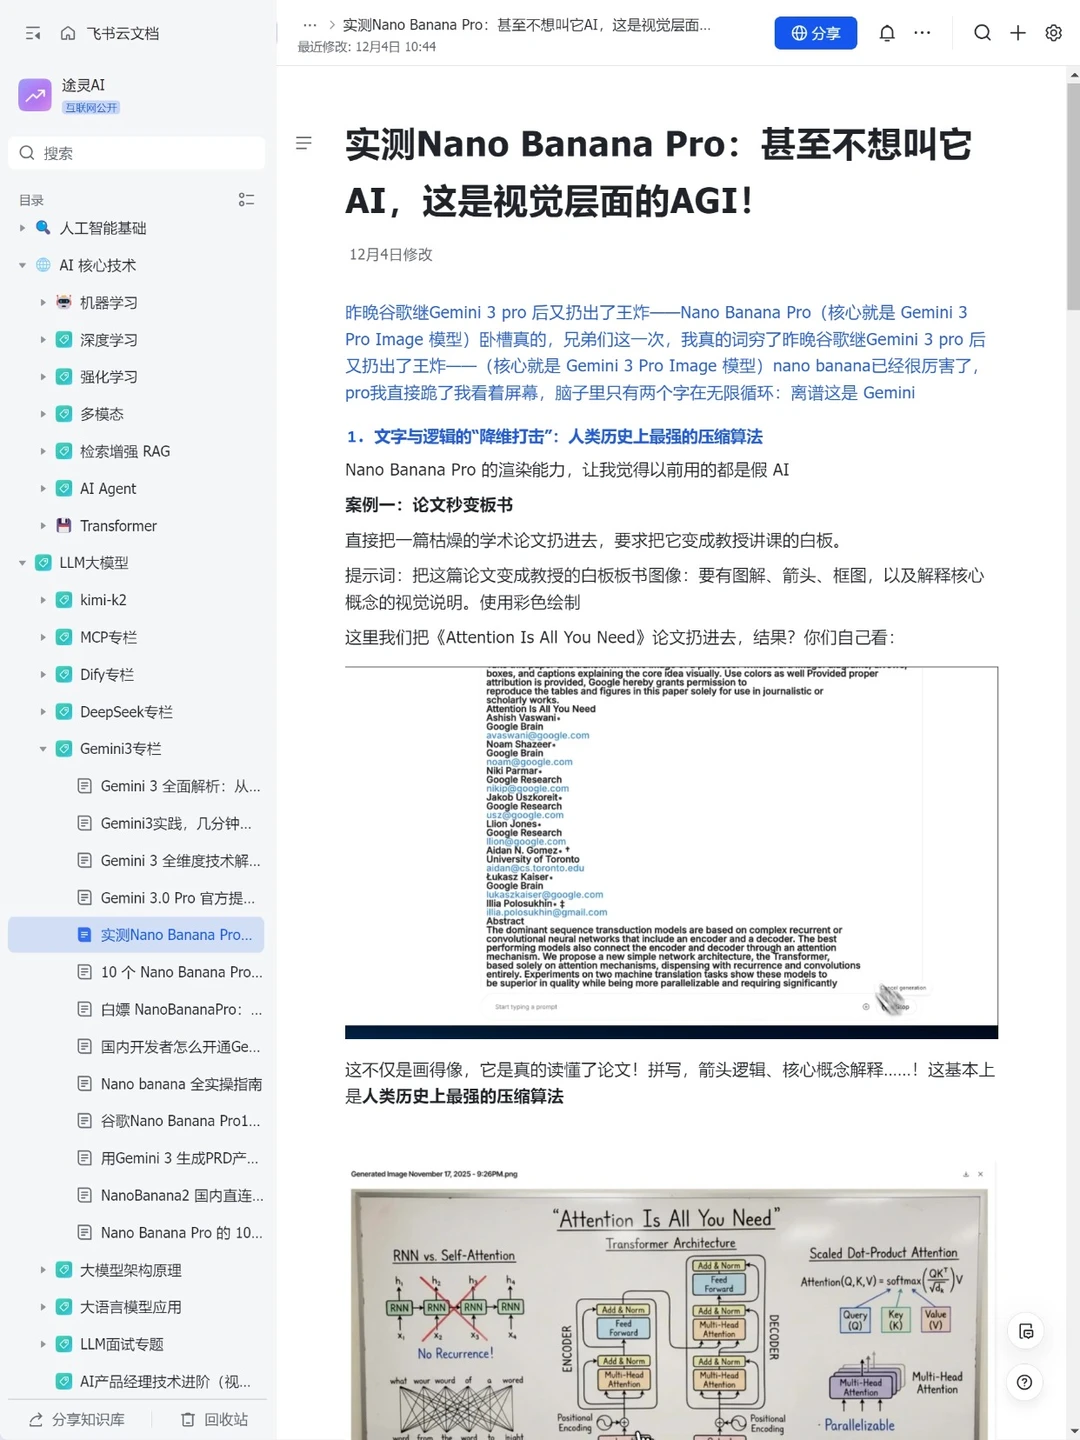Screen dimensions: 1080x1440
Task: Click heading 文字与逻辑的"降维打击"
Action: 554,437
